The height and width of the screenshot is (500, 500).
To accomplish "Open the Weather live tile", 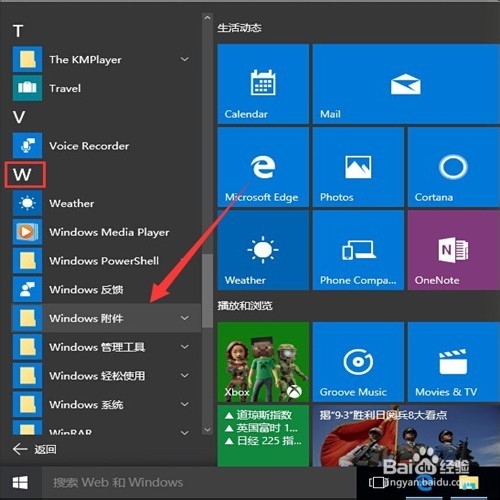I will point(263,250).
